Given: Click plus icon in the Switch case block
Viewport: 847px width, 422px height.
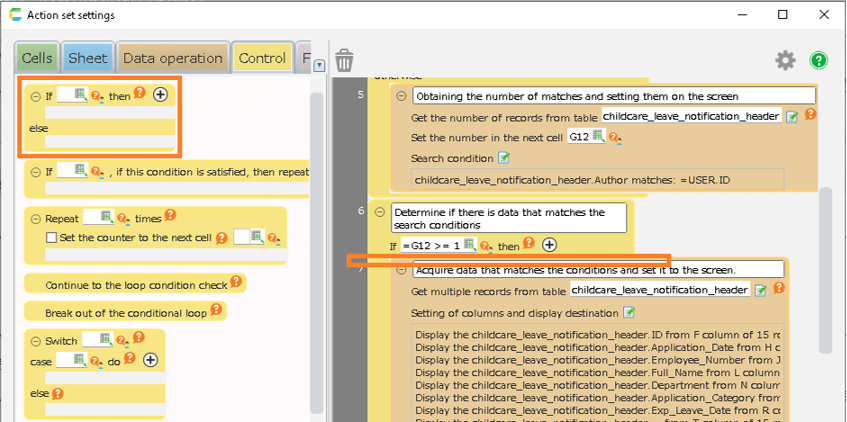Looking at the screenshot, I should 150,360.
